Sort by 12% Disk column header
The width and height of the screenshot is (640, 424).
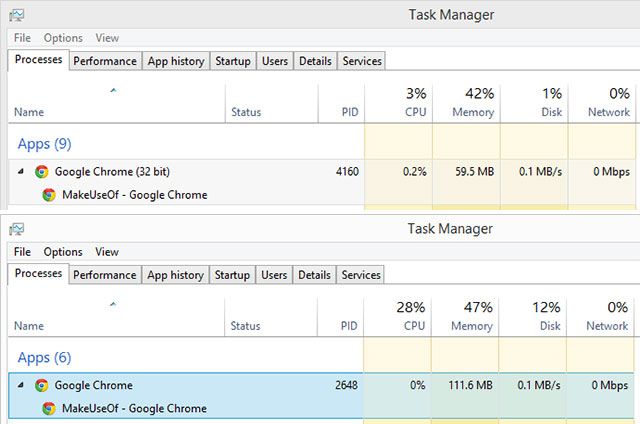pyautogui.click(x=532, y=317)
